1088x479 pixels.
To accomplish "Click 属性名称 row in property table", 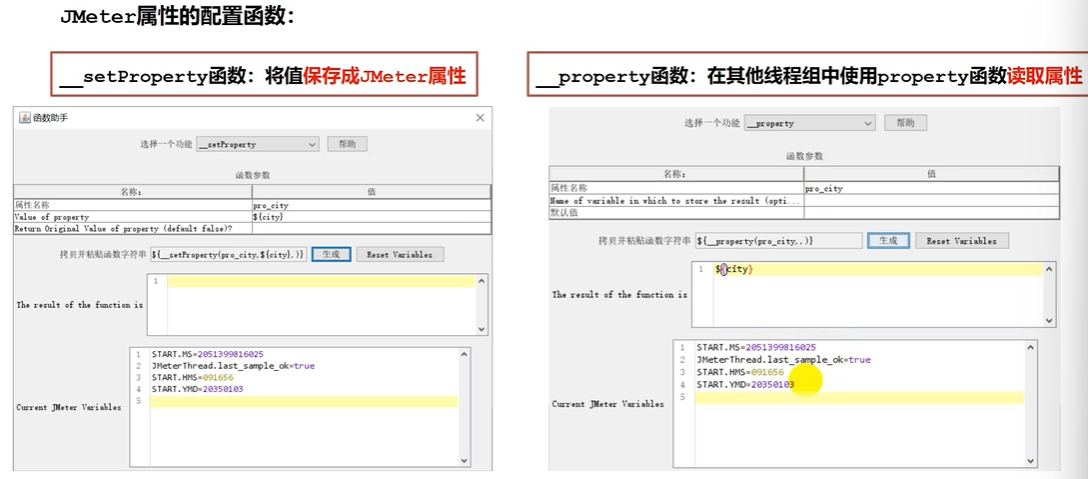I will [x=677, y=188].
